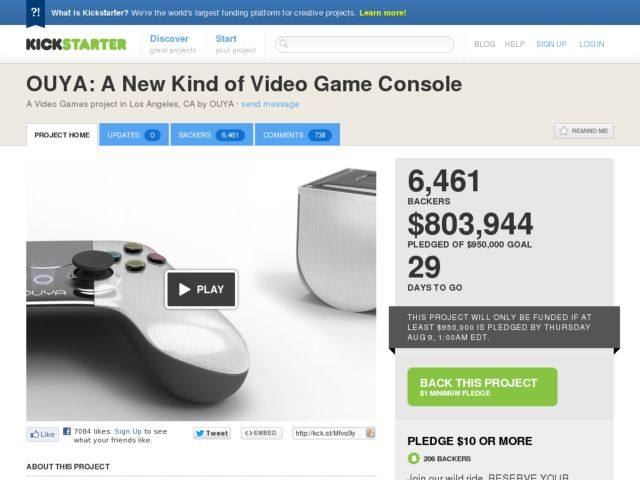Click inside the search input field
The width and height of the screenshot is (640, 480).
coord(364,44)
